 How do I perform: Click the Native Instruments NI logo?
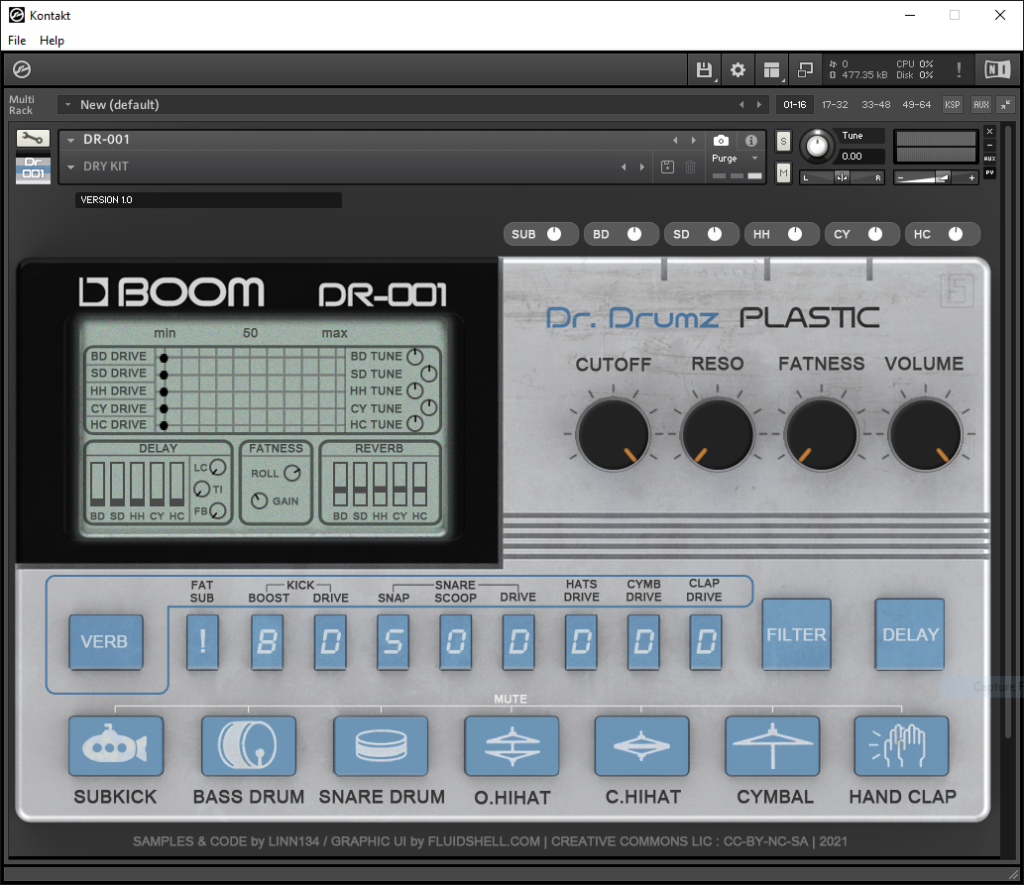pos(997,69)
